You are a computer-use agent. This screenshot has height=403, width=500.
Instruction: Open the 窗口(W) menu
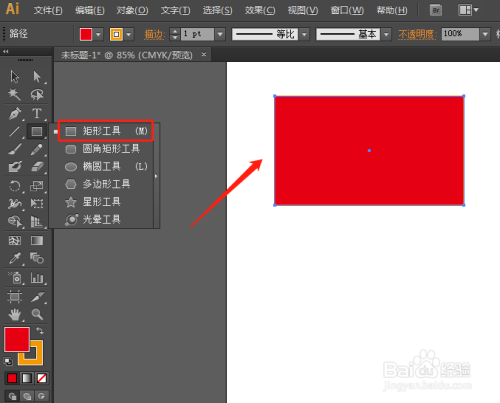[347, 10]
